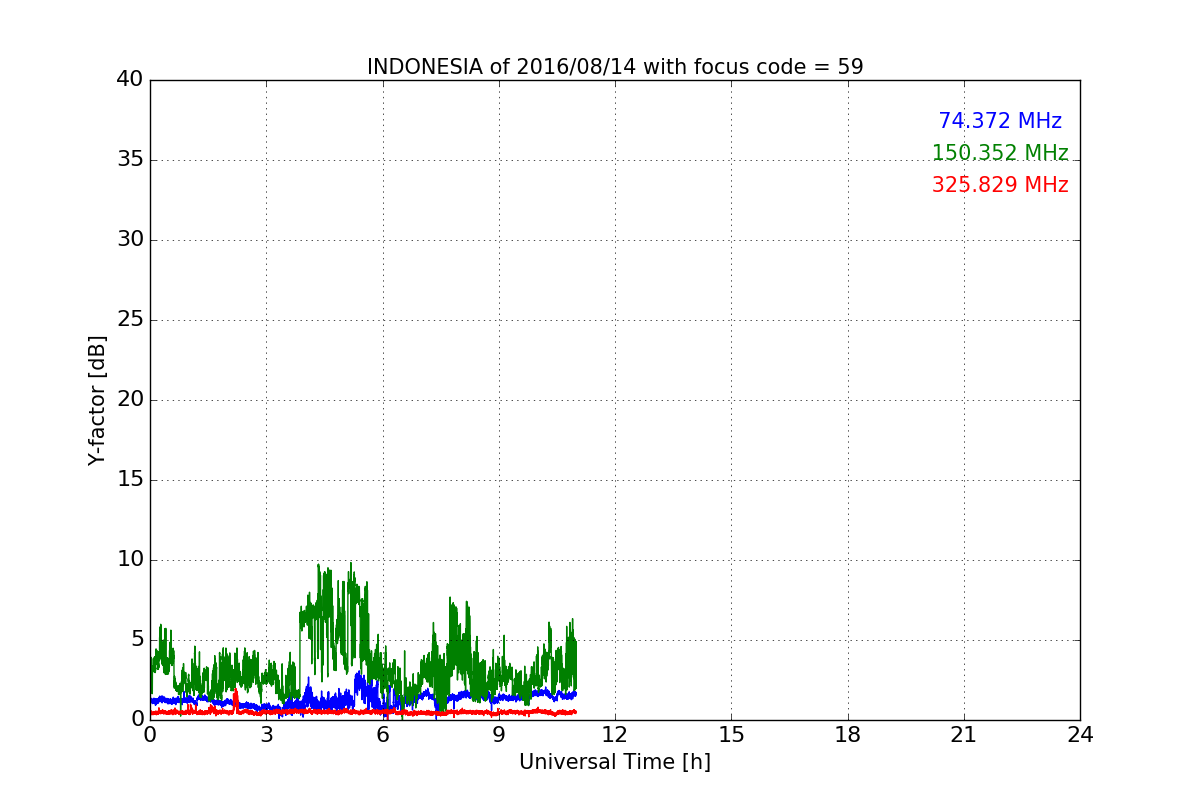1200x800 pixels.
Task: Click the plot title mentioning INDONESIA
Action: point(615,67)
